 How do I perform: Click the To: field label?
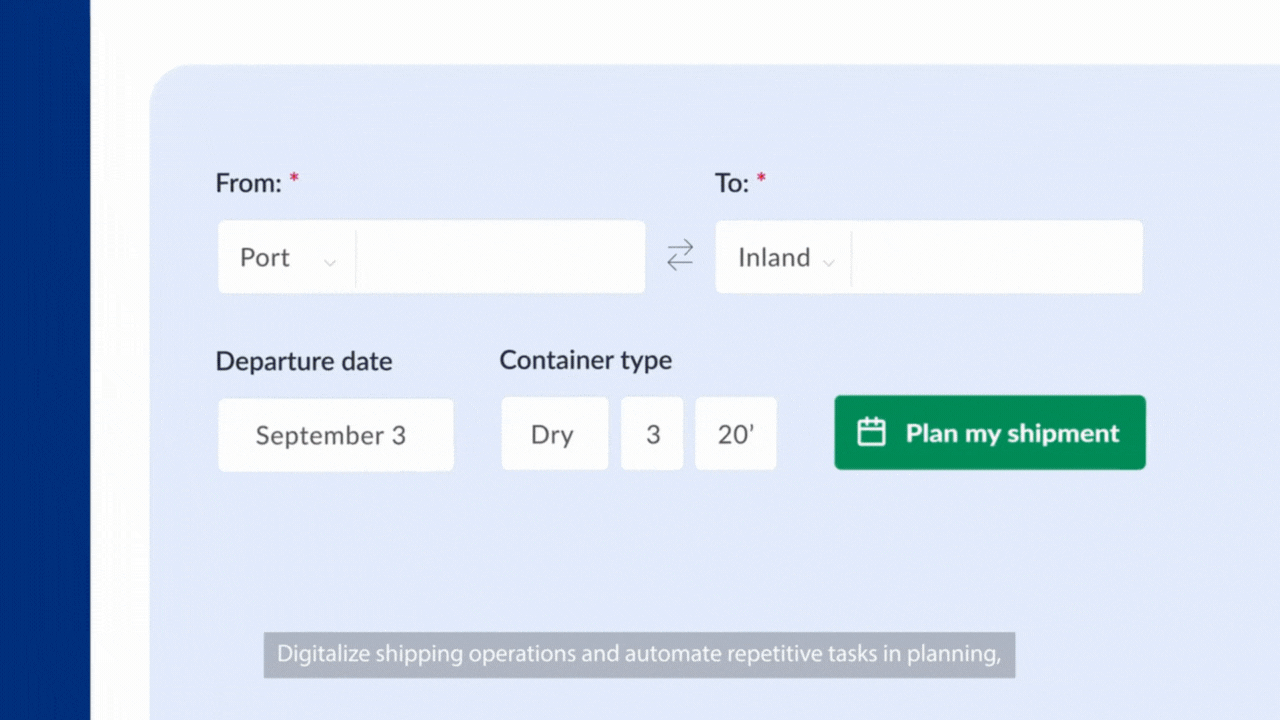[x=732, y=183]
